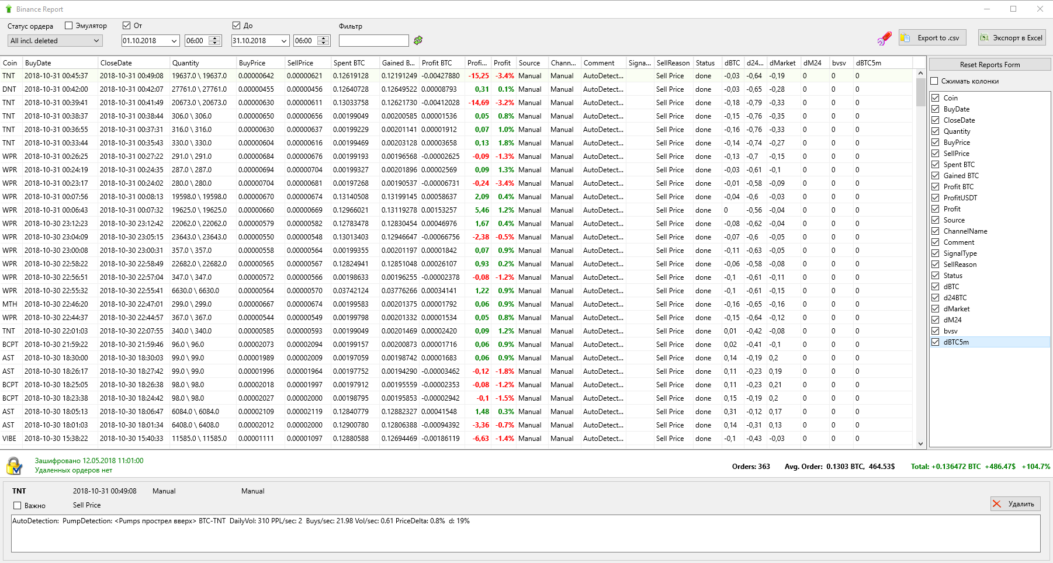The image size is (1053, 563).
Task: Click Reset Reports Form button
Action: click(989, 64)
